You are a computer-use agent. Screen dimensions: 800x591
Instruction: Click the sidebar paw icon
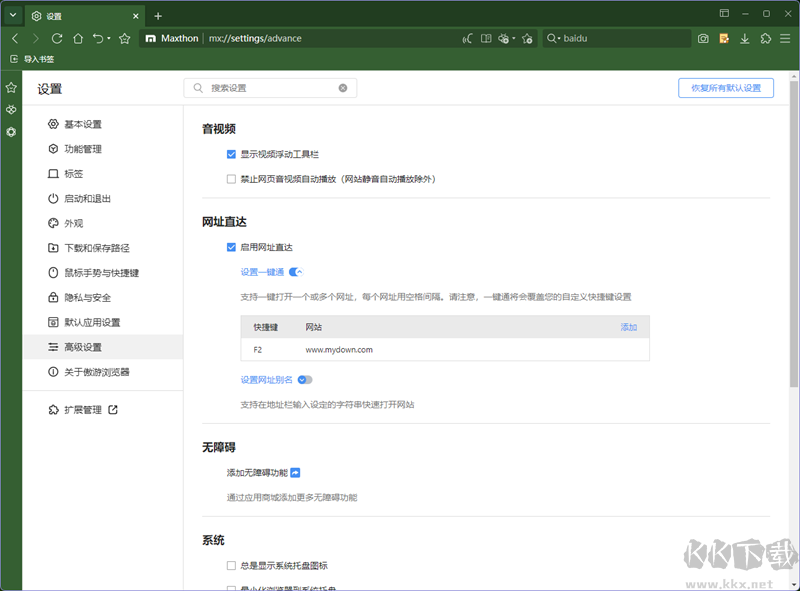(11, 110)
